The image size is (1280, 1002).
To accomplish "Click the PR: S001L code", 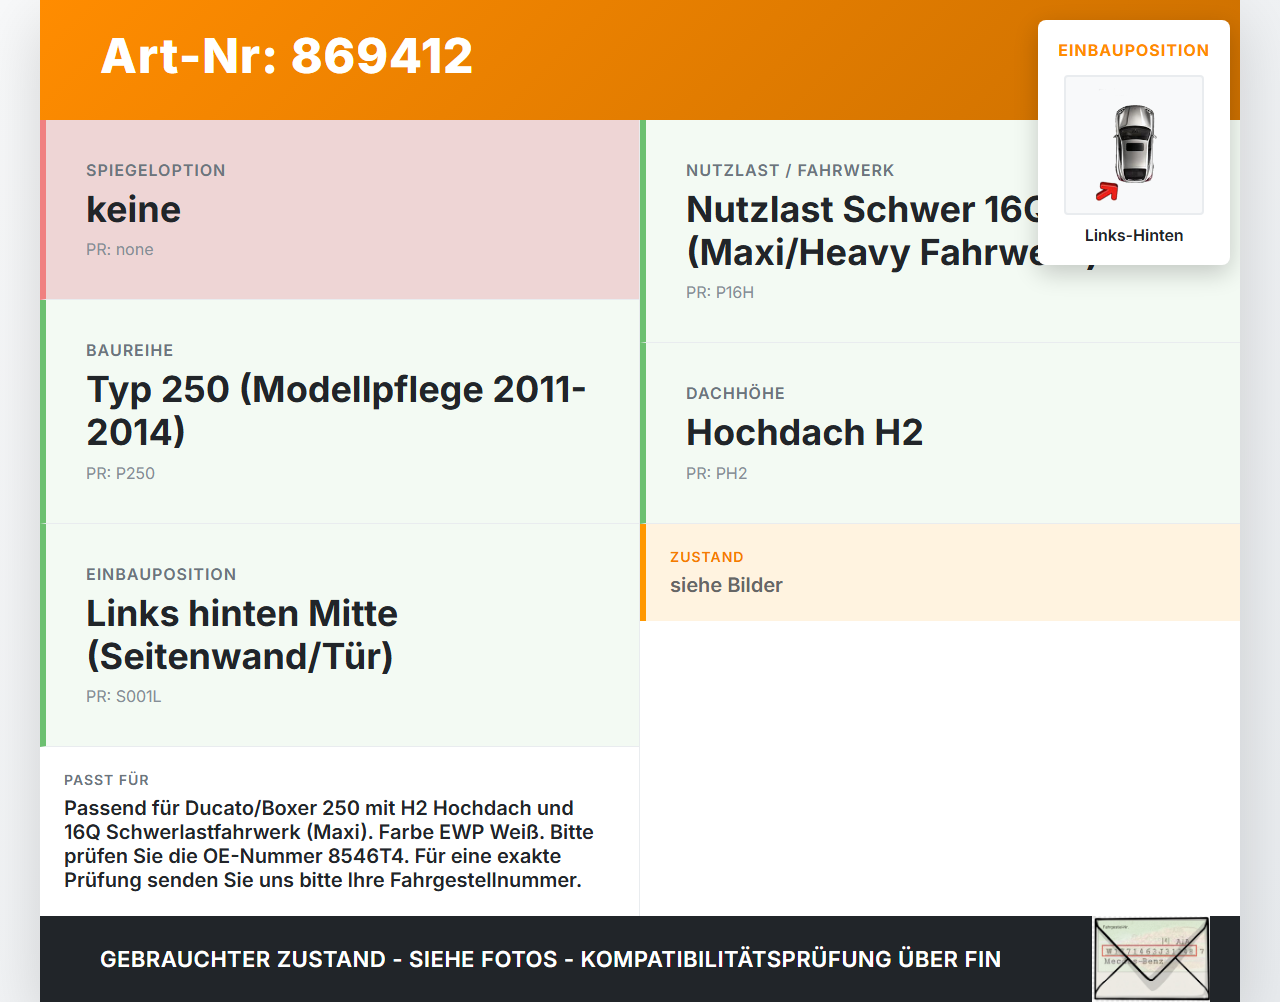I will click(124, 696).
